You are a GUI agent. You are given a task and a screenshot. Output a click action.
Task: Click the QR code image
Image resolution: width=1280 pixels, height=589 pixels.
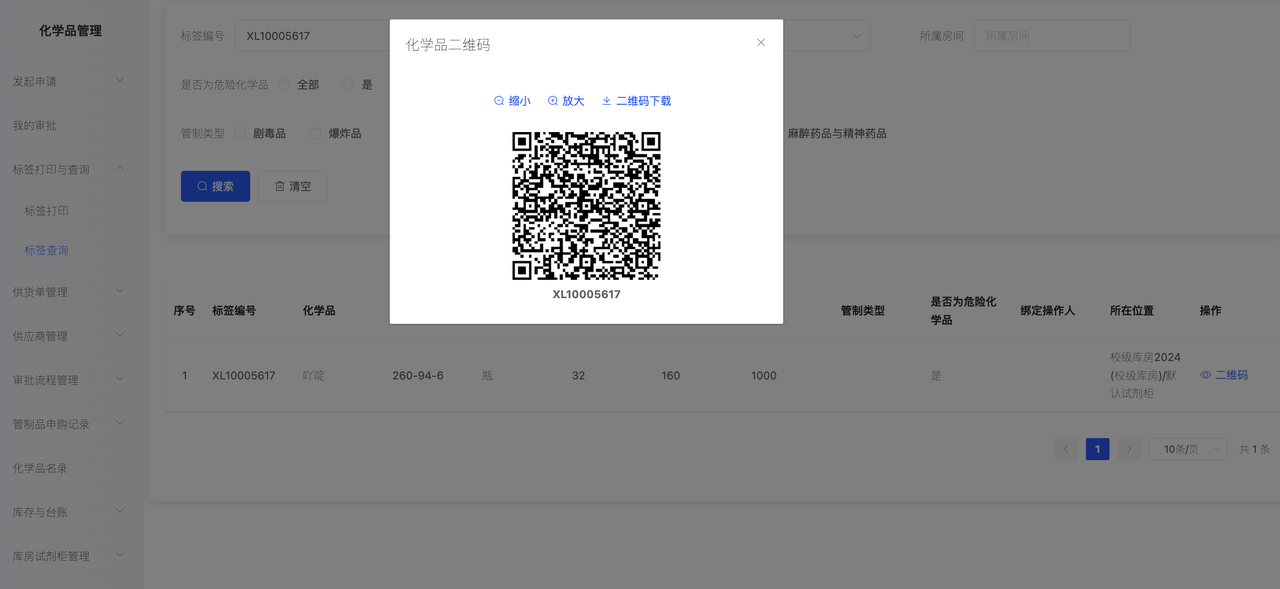[586, 206]
